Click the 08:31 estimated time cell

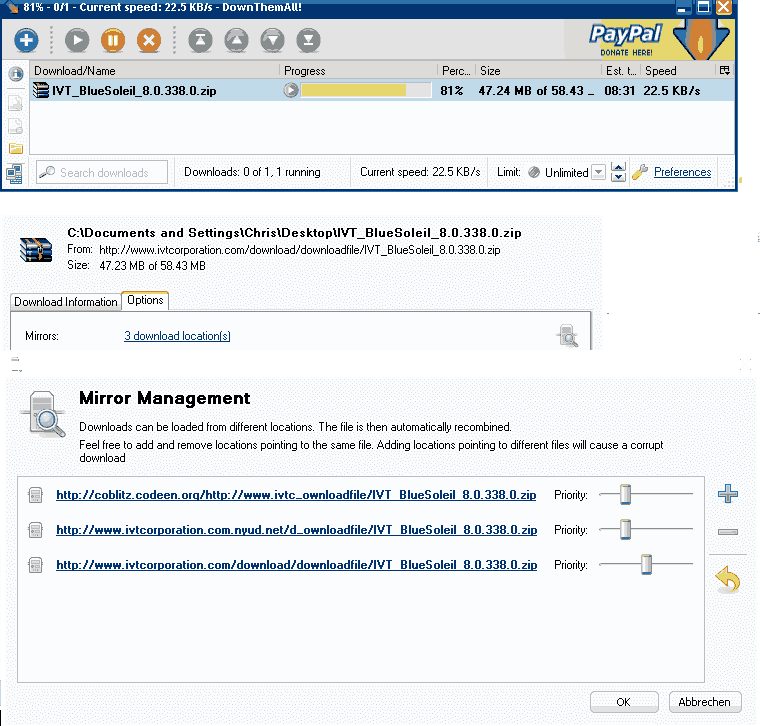[619, 91]
